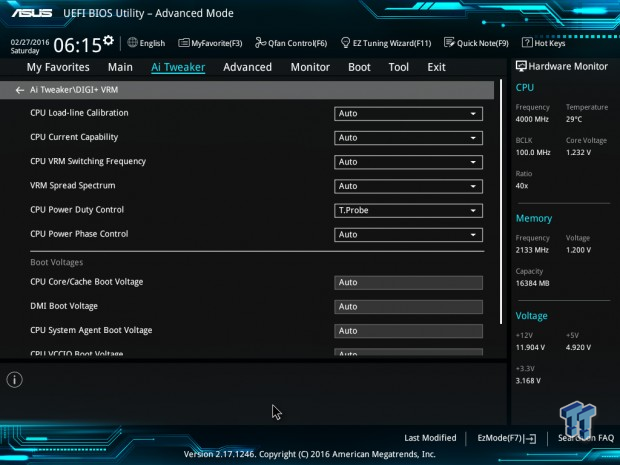Image resolution: width=620 pixels, height=465 pixels.
Task: Go to the Boot tab
Action: 359,67
